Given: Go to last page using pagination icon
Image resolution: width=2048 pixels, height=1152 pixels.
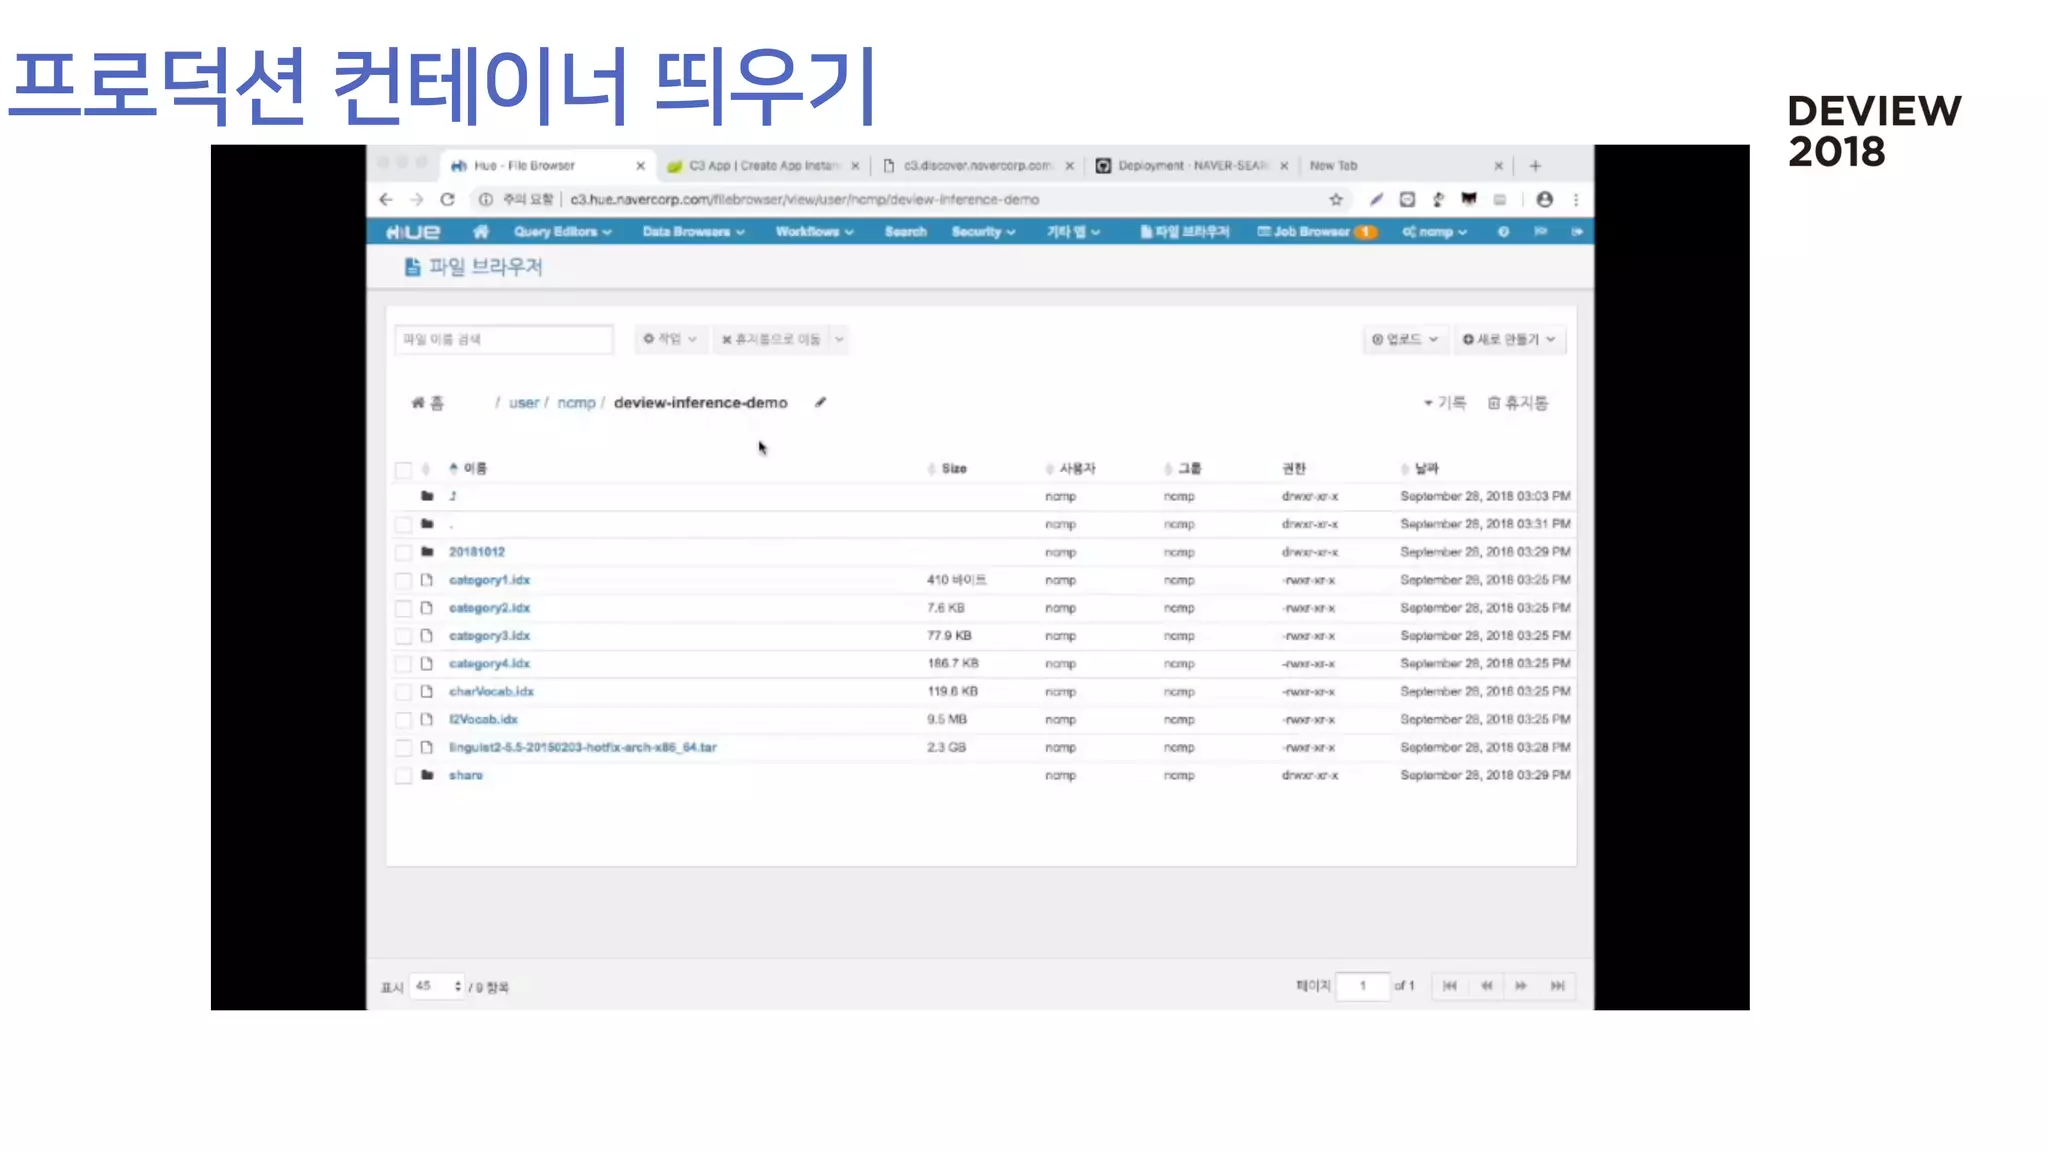Looking at the screenshot, I should [x=1557, y=986].
